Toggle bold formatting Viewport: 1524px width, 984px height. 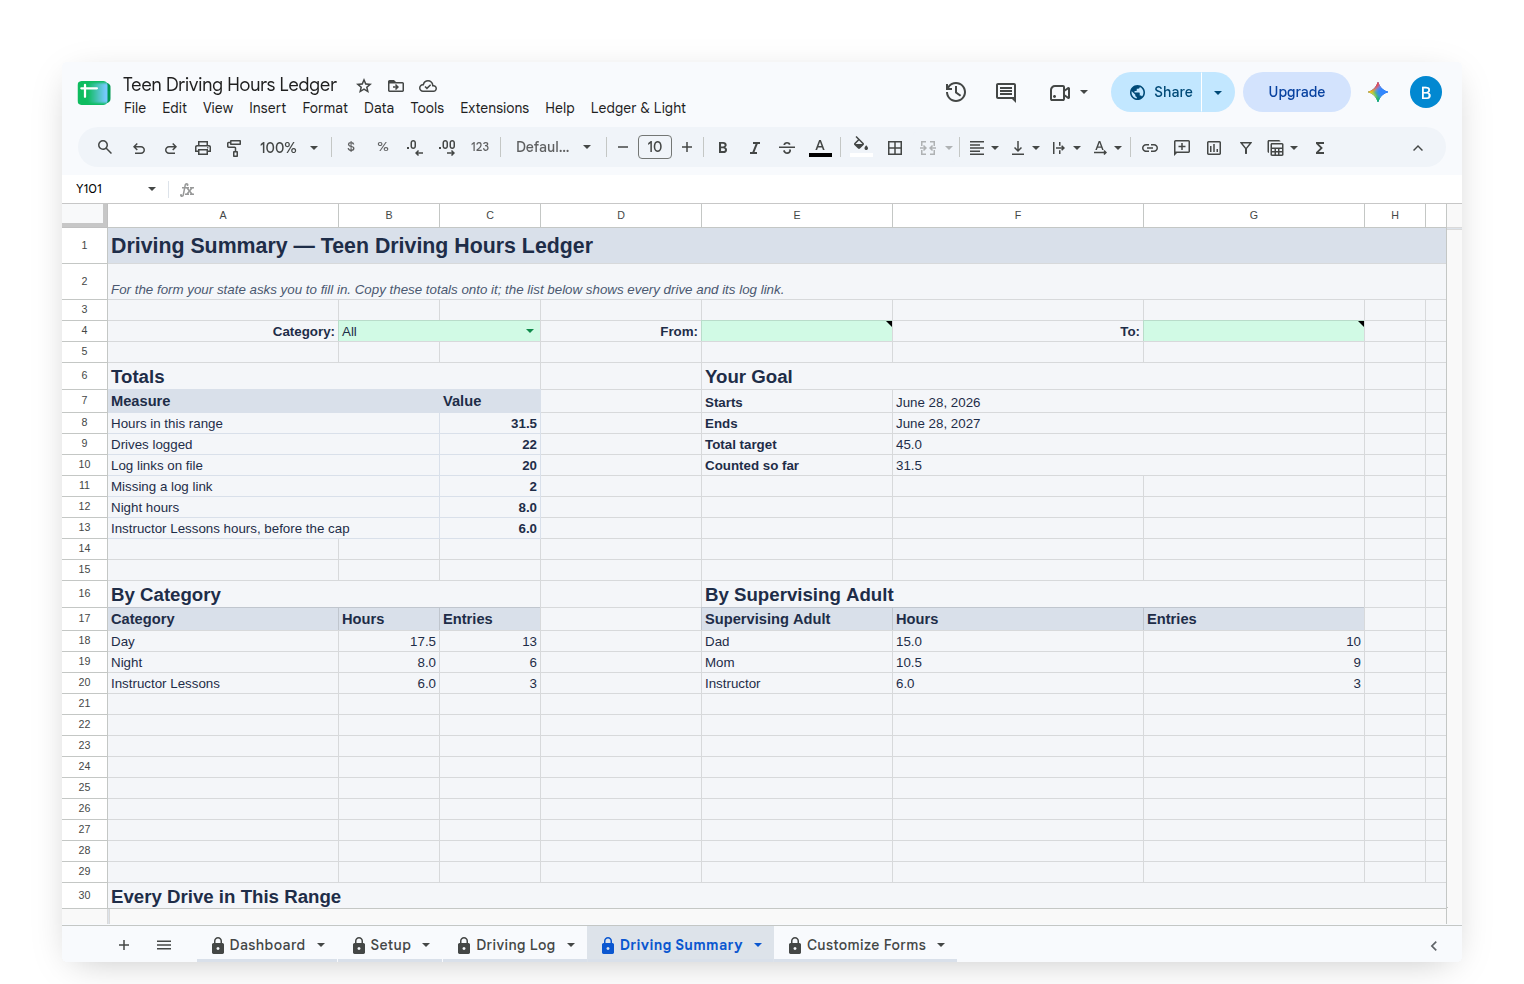pyautogui.click(x=723, y=148)
